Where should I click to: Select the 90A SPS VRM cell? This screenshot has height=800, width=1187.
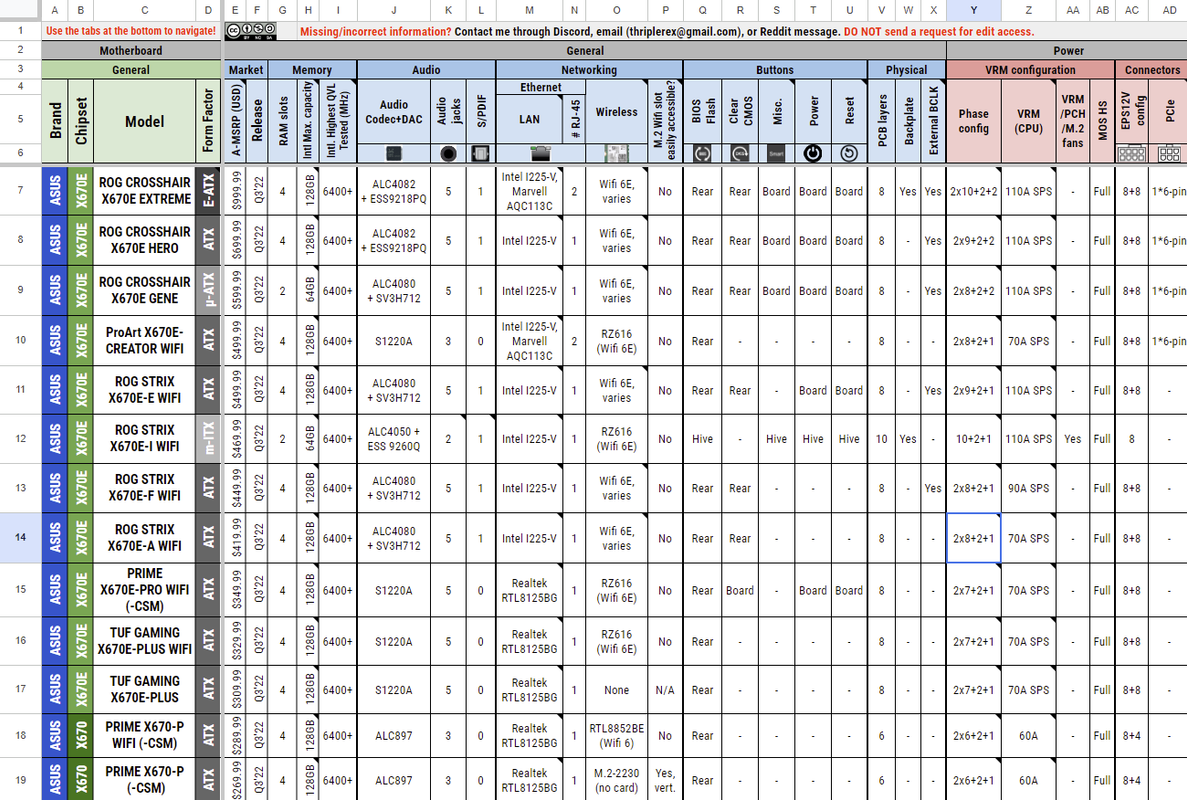tap(1028, 488)
